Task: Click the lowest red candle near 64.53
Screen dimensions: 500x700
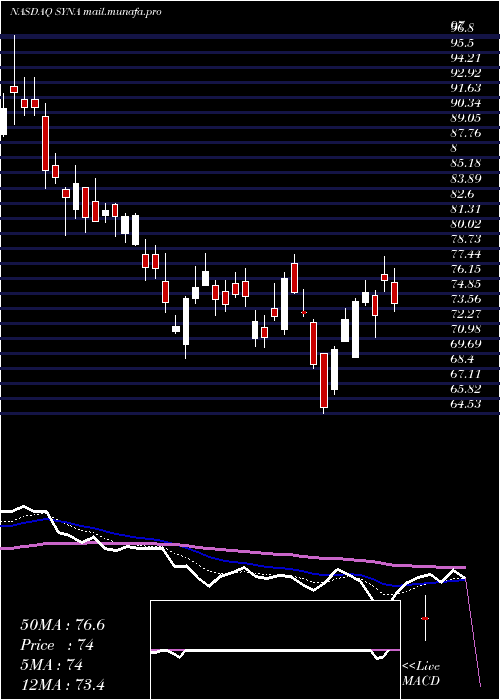Action: 324,380
